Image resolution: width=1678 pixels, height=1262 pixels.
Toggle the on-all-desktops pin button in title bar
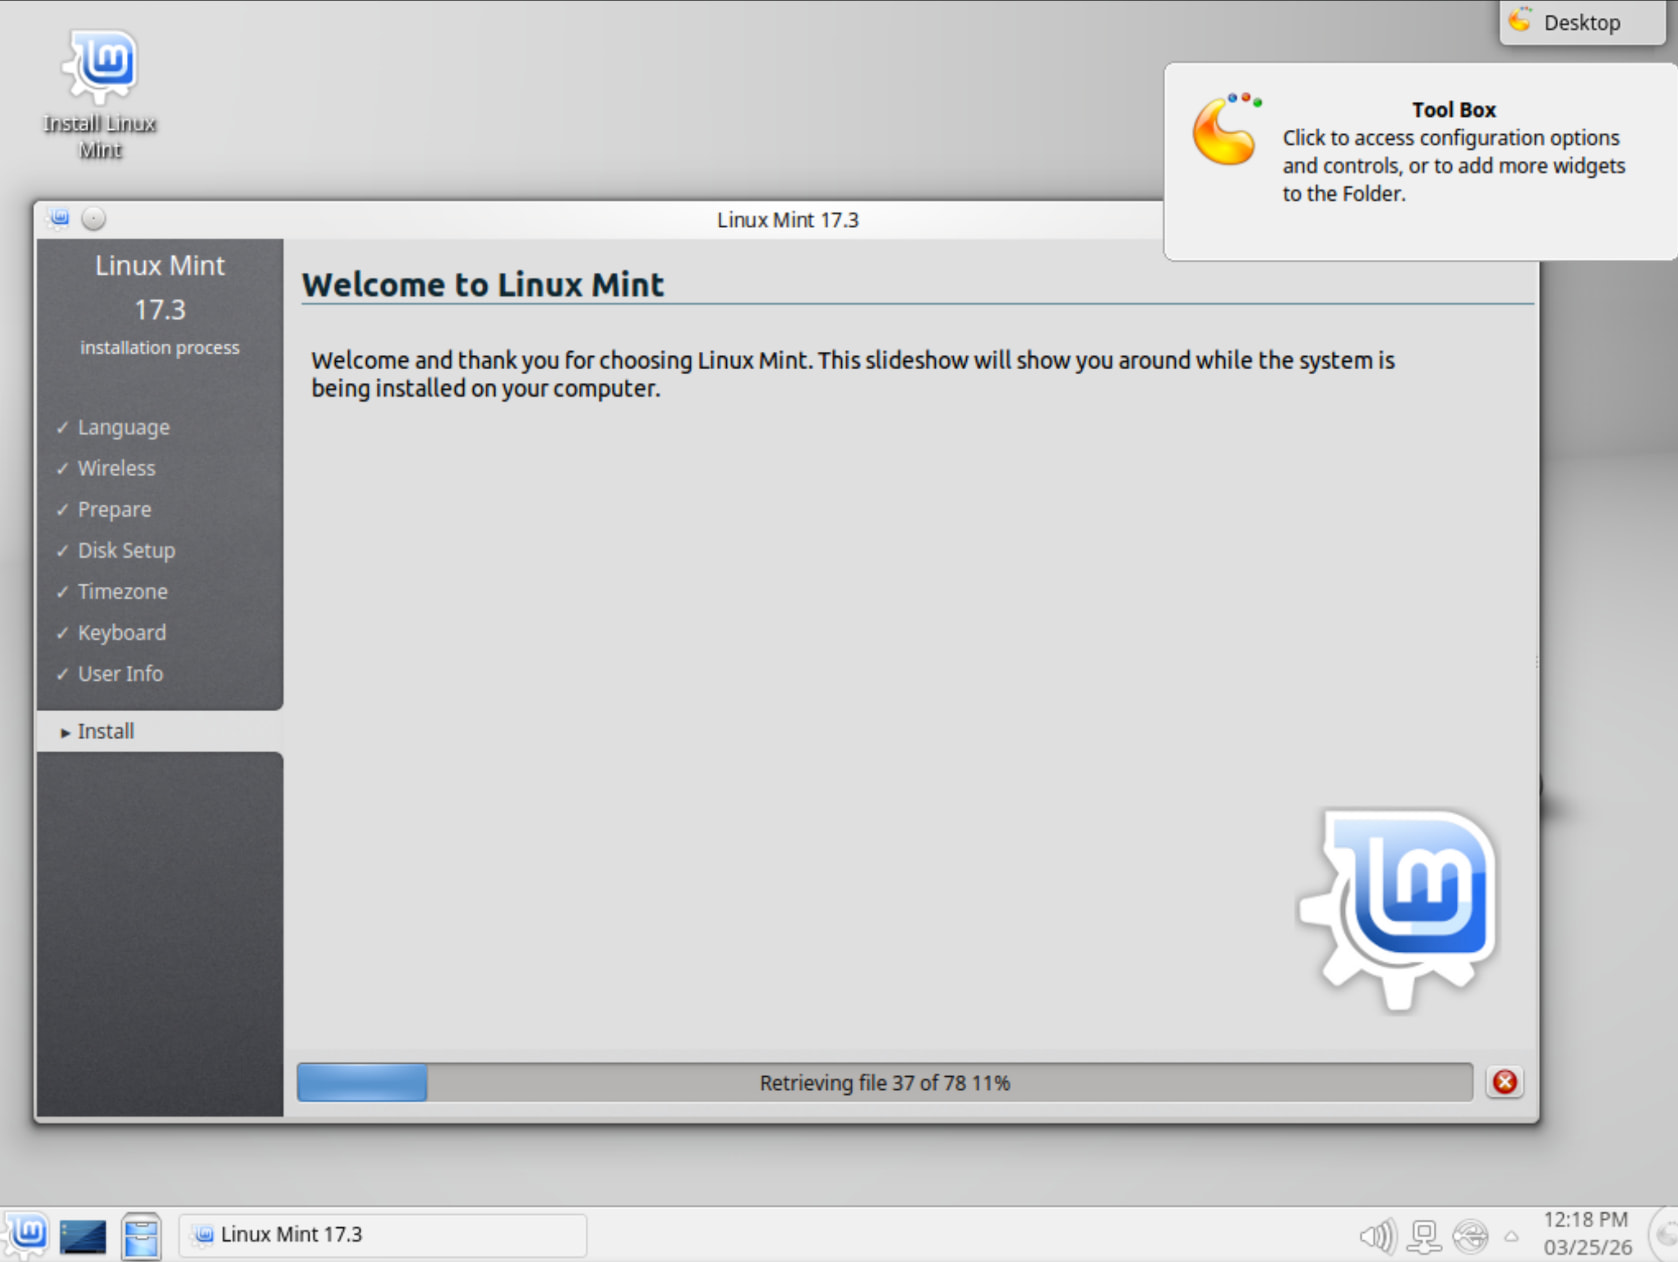(93, 218)
